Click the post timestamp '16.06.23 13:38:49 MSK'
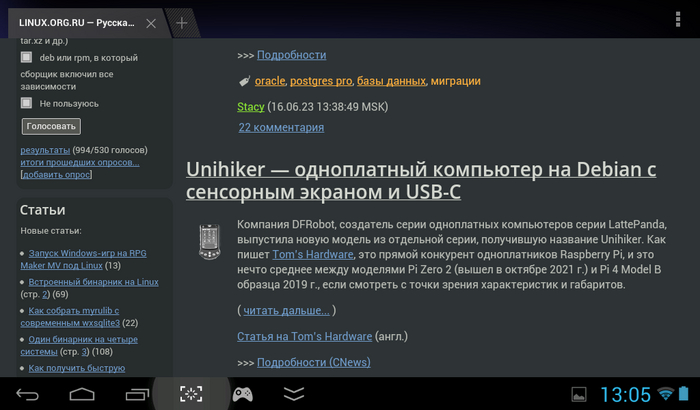Image resolution: width=700 pixels, height=410 pixels. coord(328,107)
